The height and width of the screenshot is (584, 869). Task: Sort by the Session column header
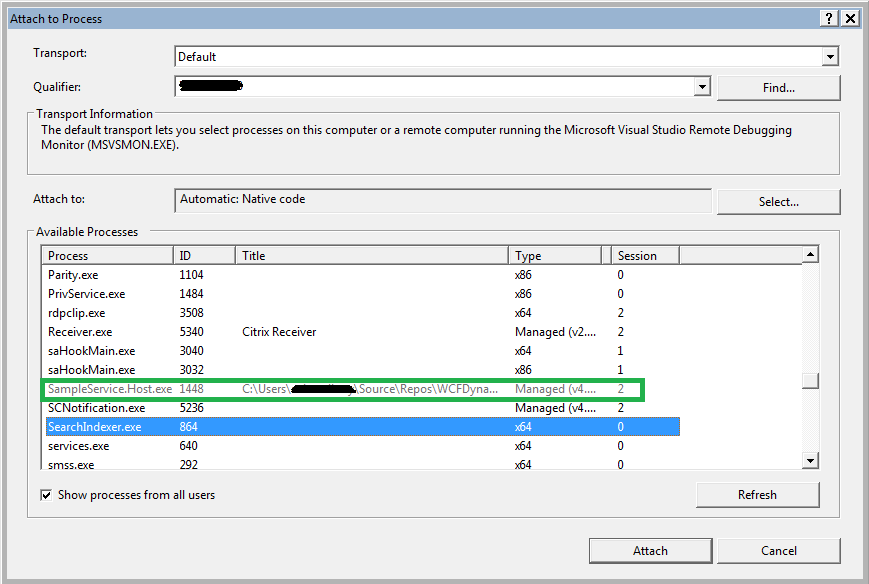click(646, 255)
